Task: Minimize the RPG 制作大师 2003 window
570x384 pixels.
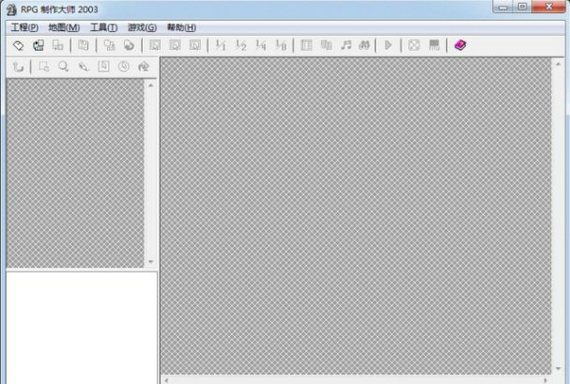Action: coord(503,7)
